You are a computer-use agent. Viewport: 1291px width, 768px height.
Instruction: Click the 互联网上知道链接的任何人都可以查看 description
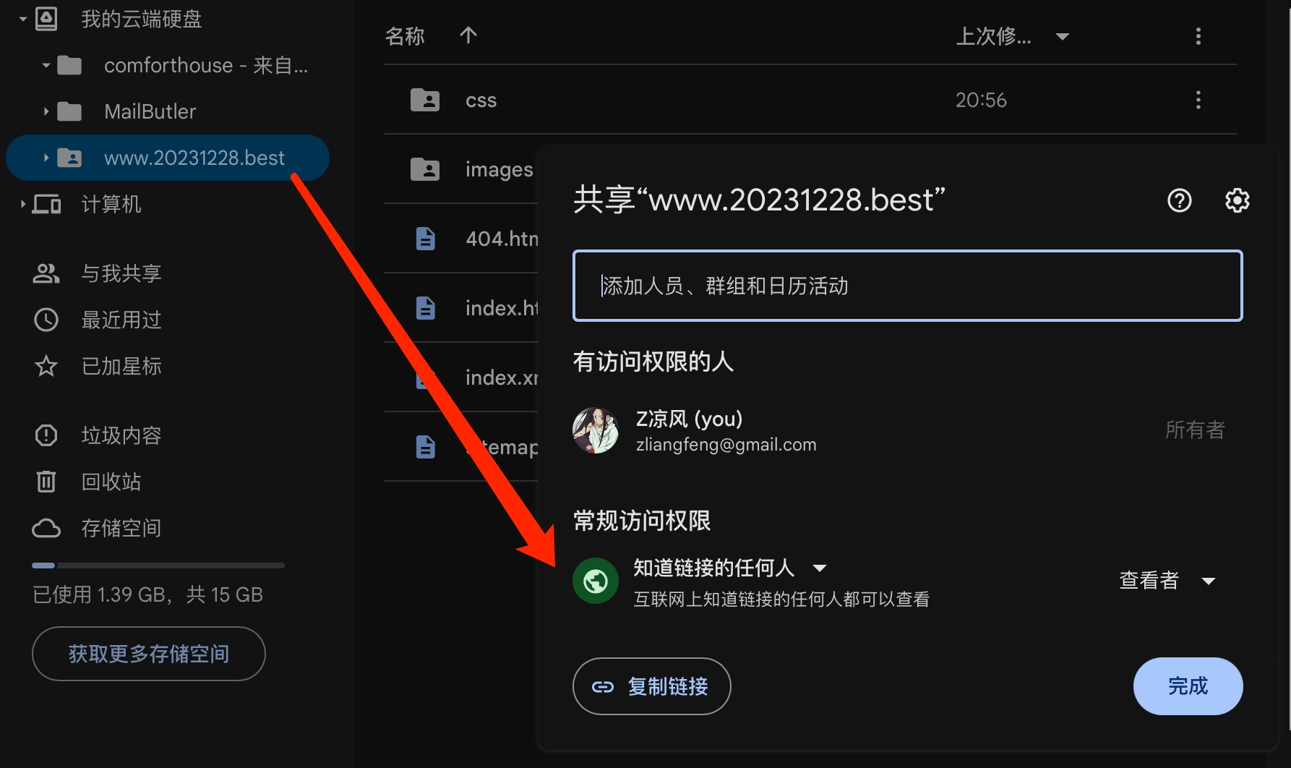pyautogui.click(x=782, y=599)
